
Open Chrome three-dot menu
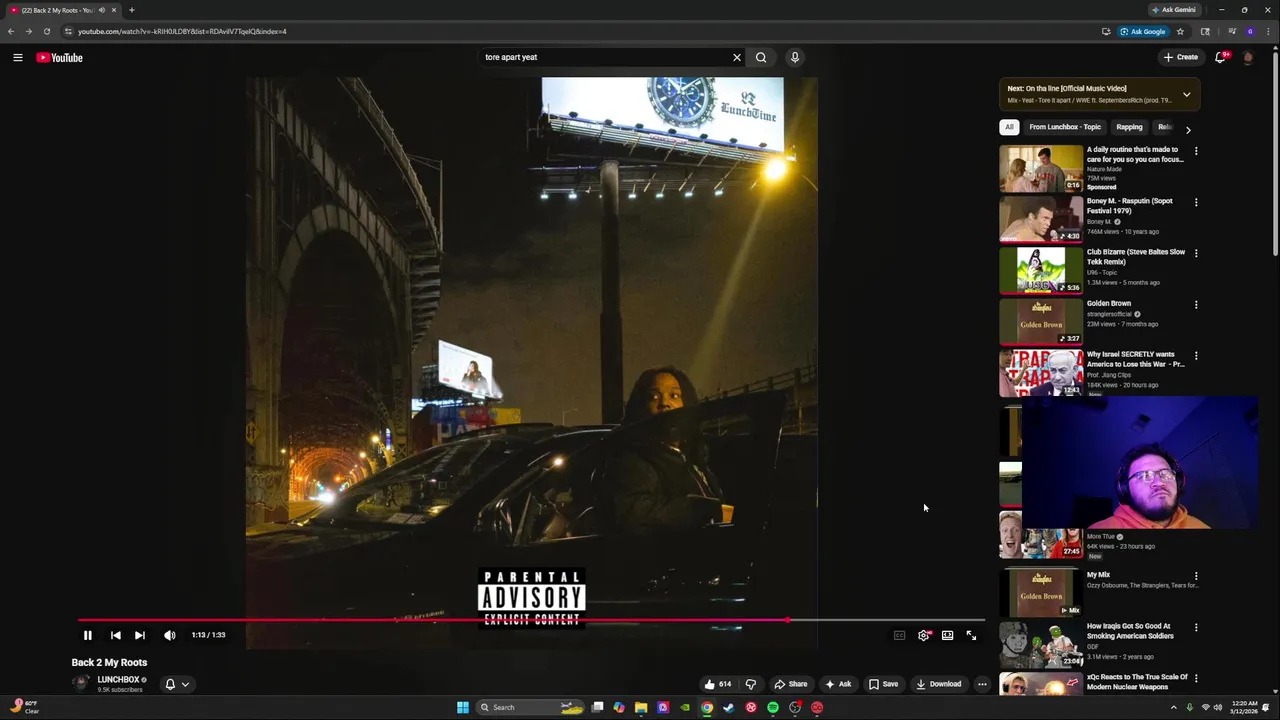click(1266, 31)
